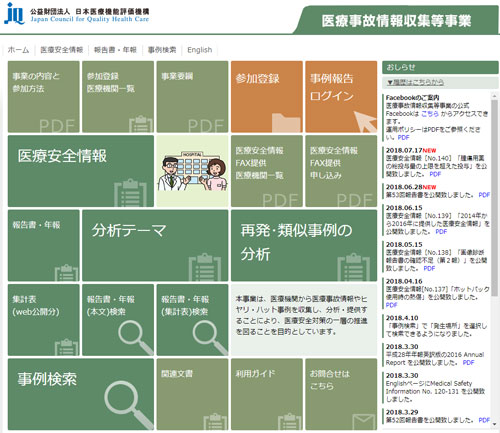500x433 pixels.
Task: Click the JQ logo in the header
Action: (x=14, y=13)
